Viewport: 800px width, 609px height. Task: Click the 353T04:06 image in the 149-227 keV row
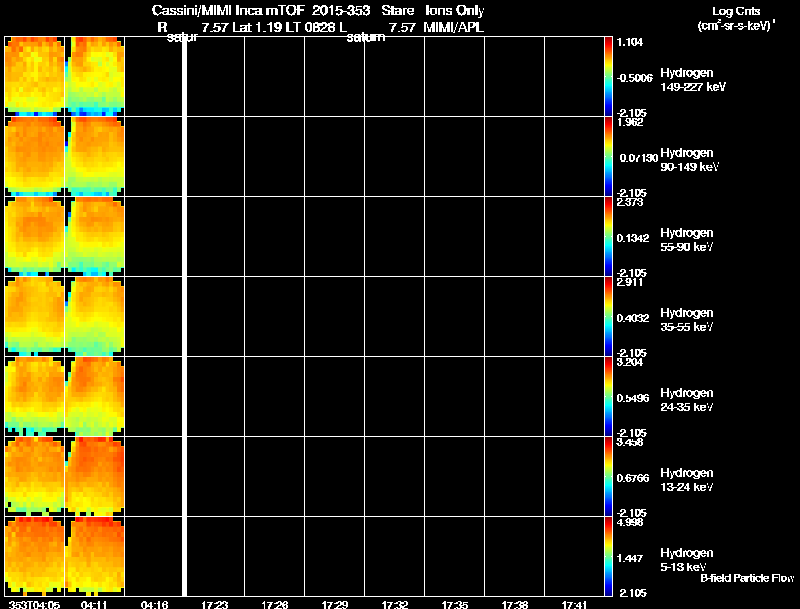click(x=34, y=77)
